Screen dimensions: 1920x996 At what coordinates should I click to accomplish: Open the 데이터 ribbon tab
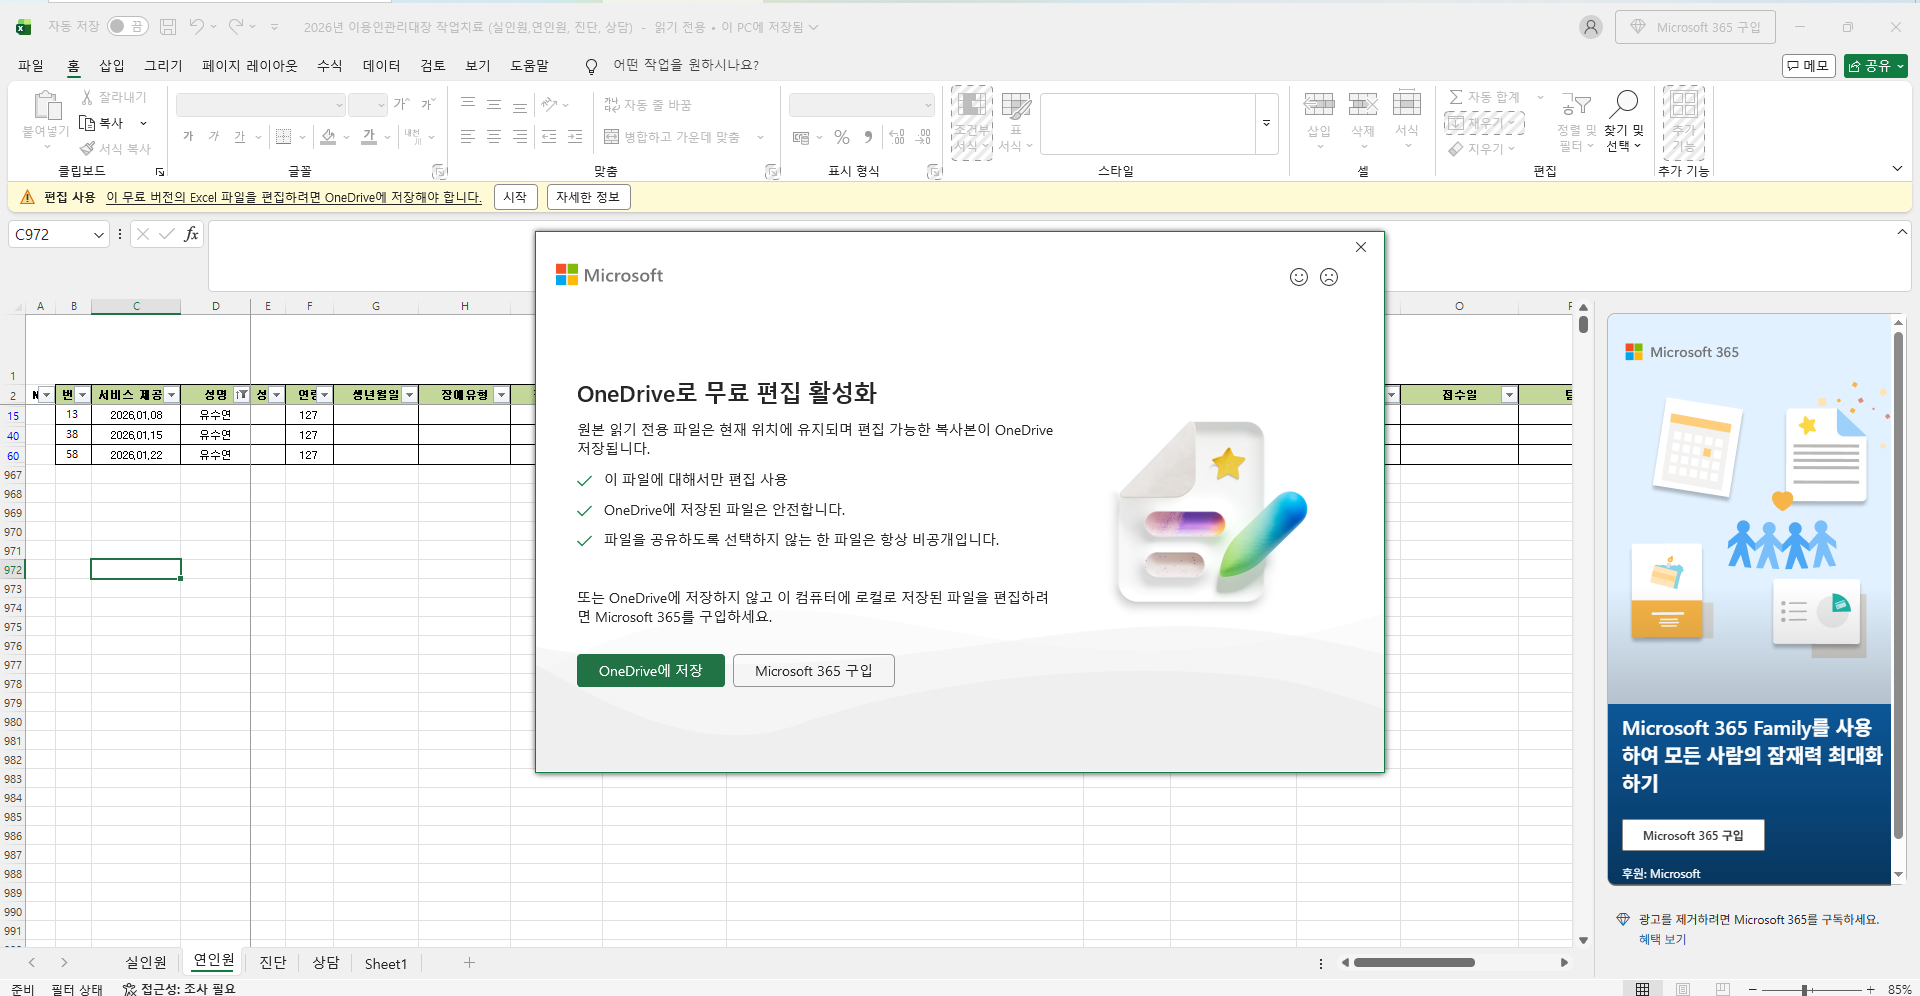click(382, 66)
